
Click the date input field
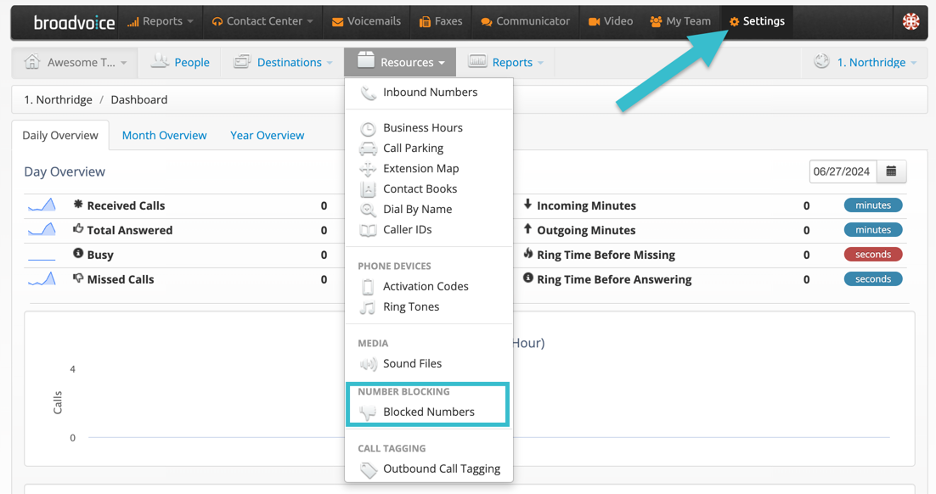842,171
